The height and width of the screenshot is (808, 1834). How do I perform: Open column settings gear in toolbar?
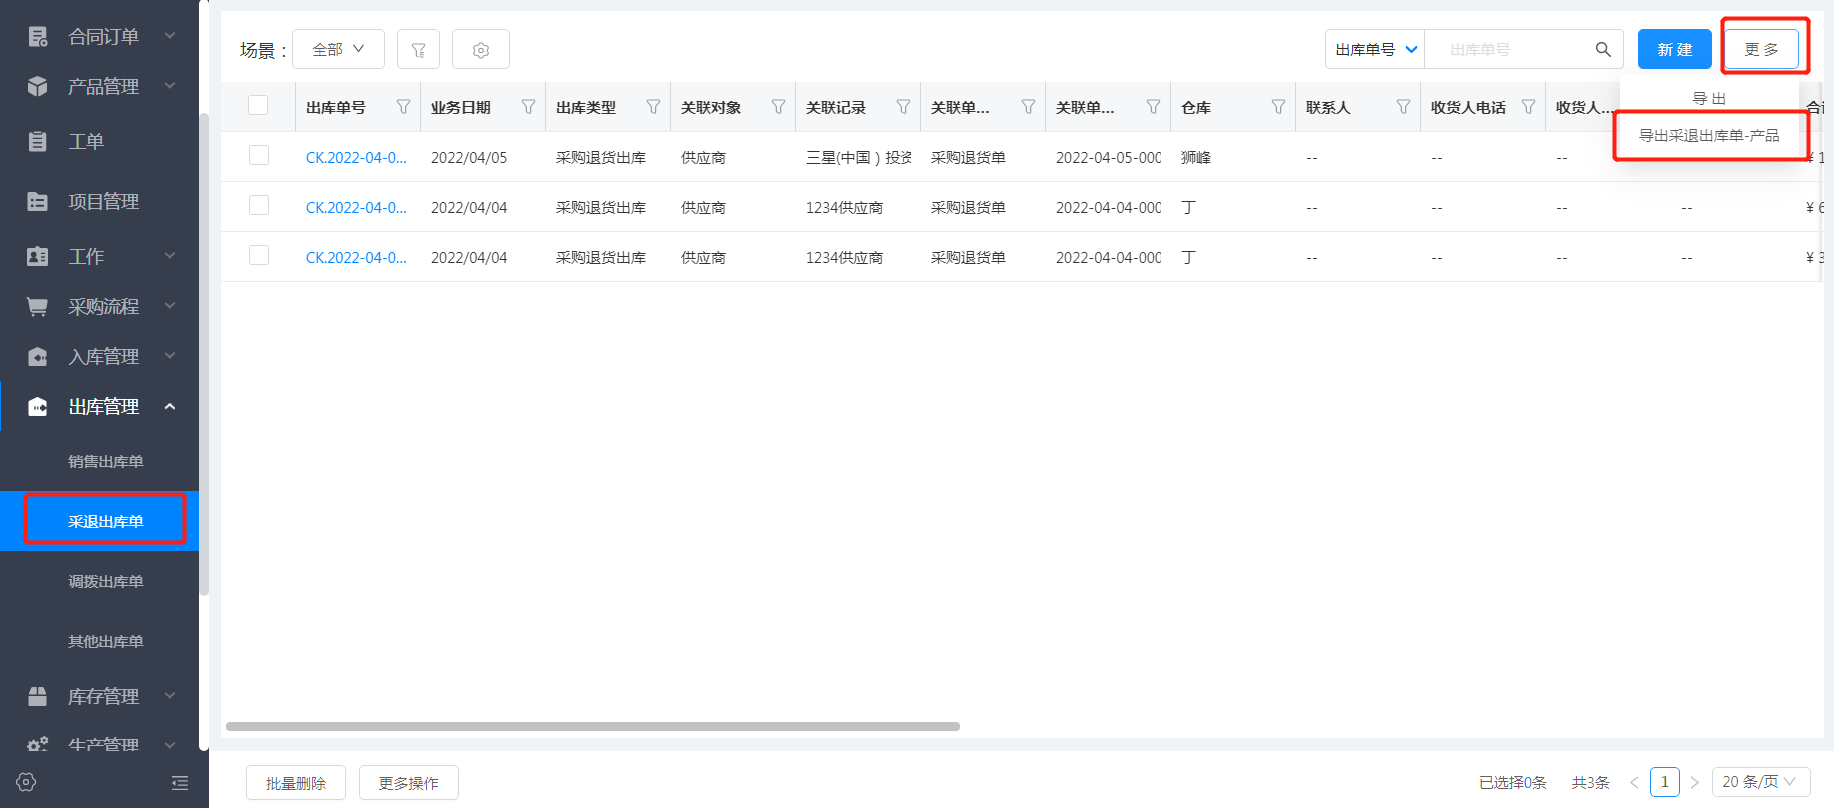[481, 49]
